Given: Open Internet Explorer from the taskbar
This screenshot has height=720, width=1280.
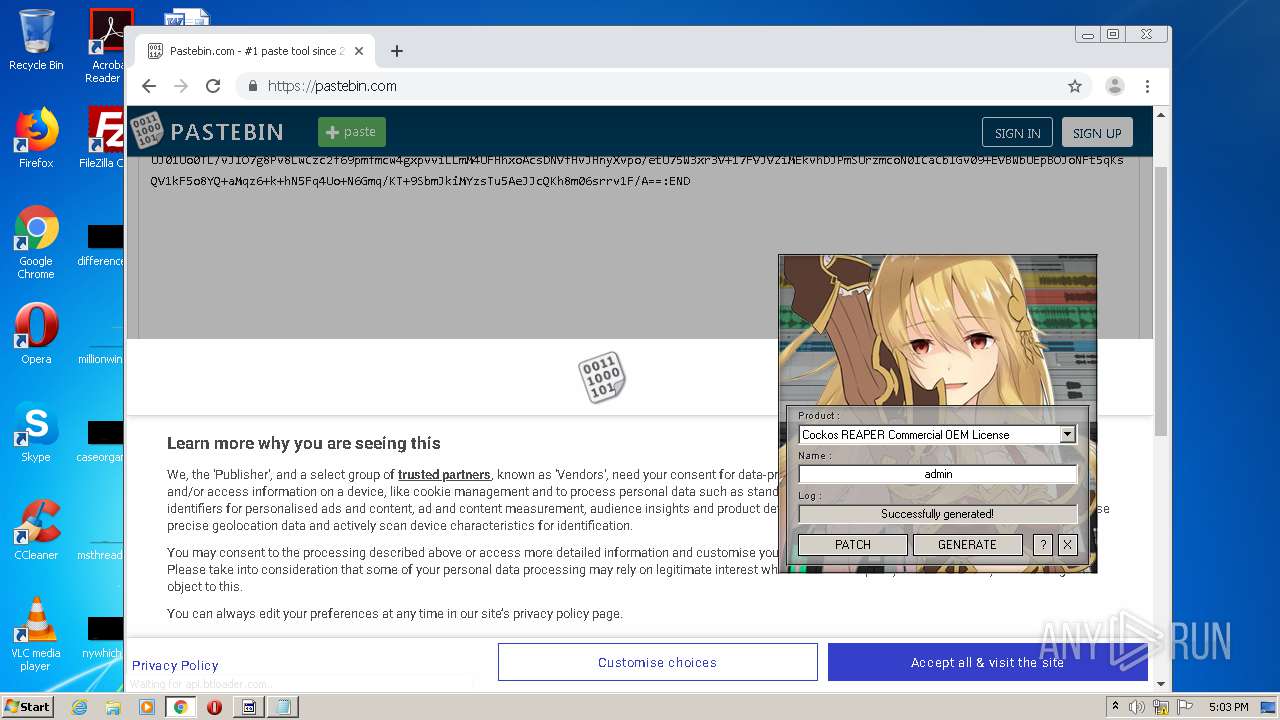Looking at the screenshot, I should point(79,707).
